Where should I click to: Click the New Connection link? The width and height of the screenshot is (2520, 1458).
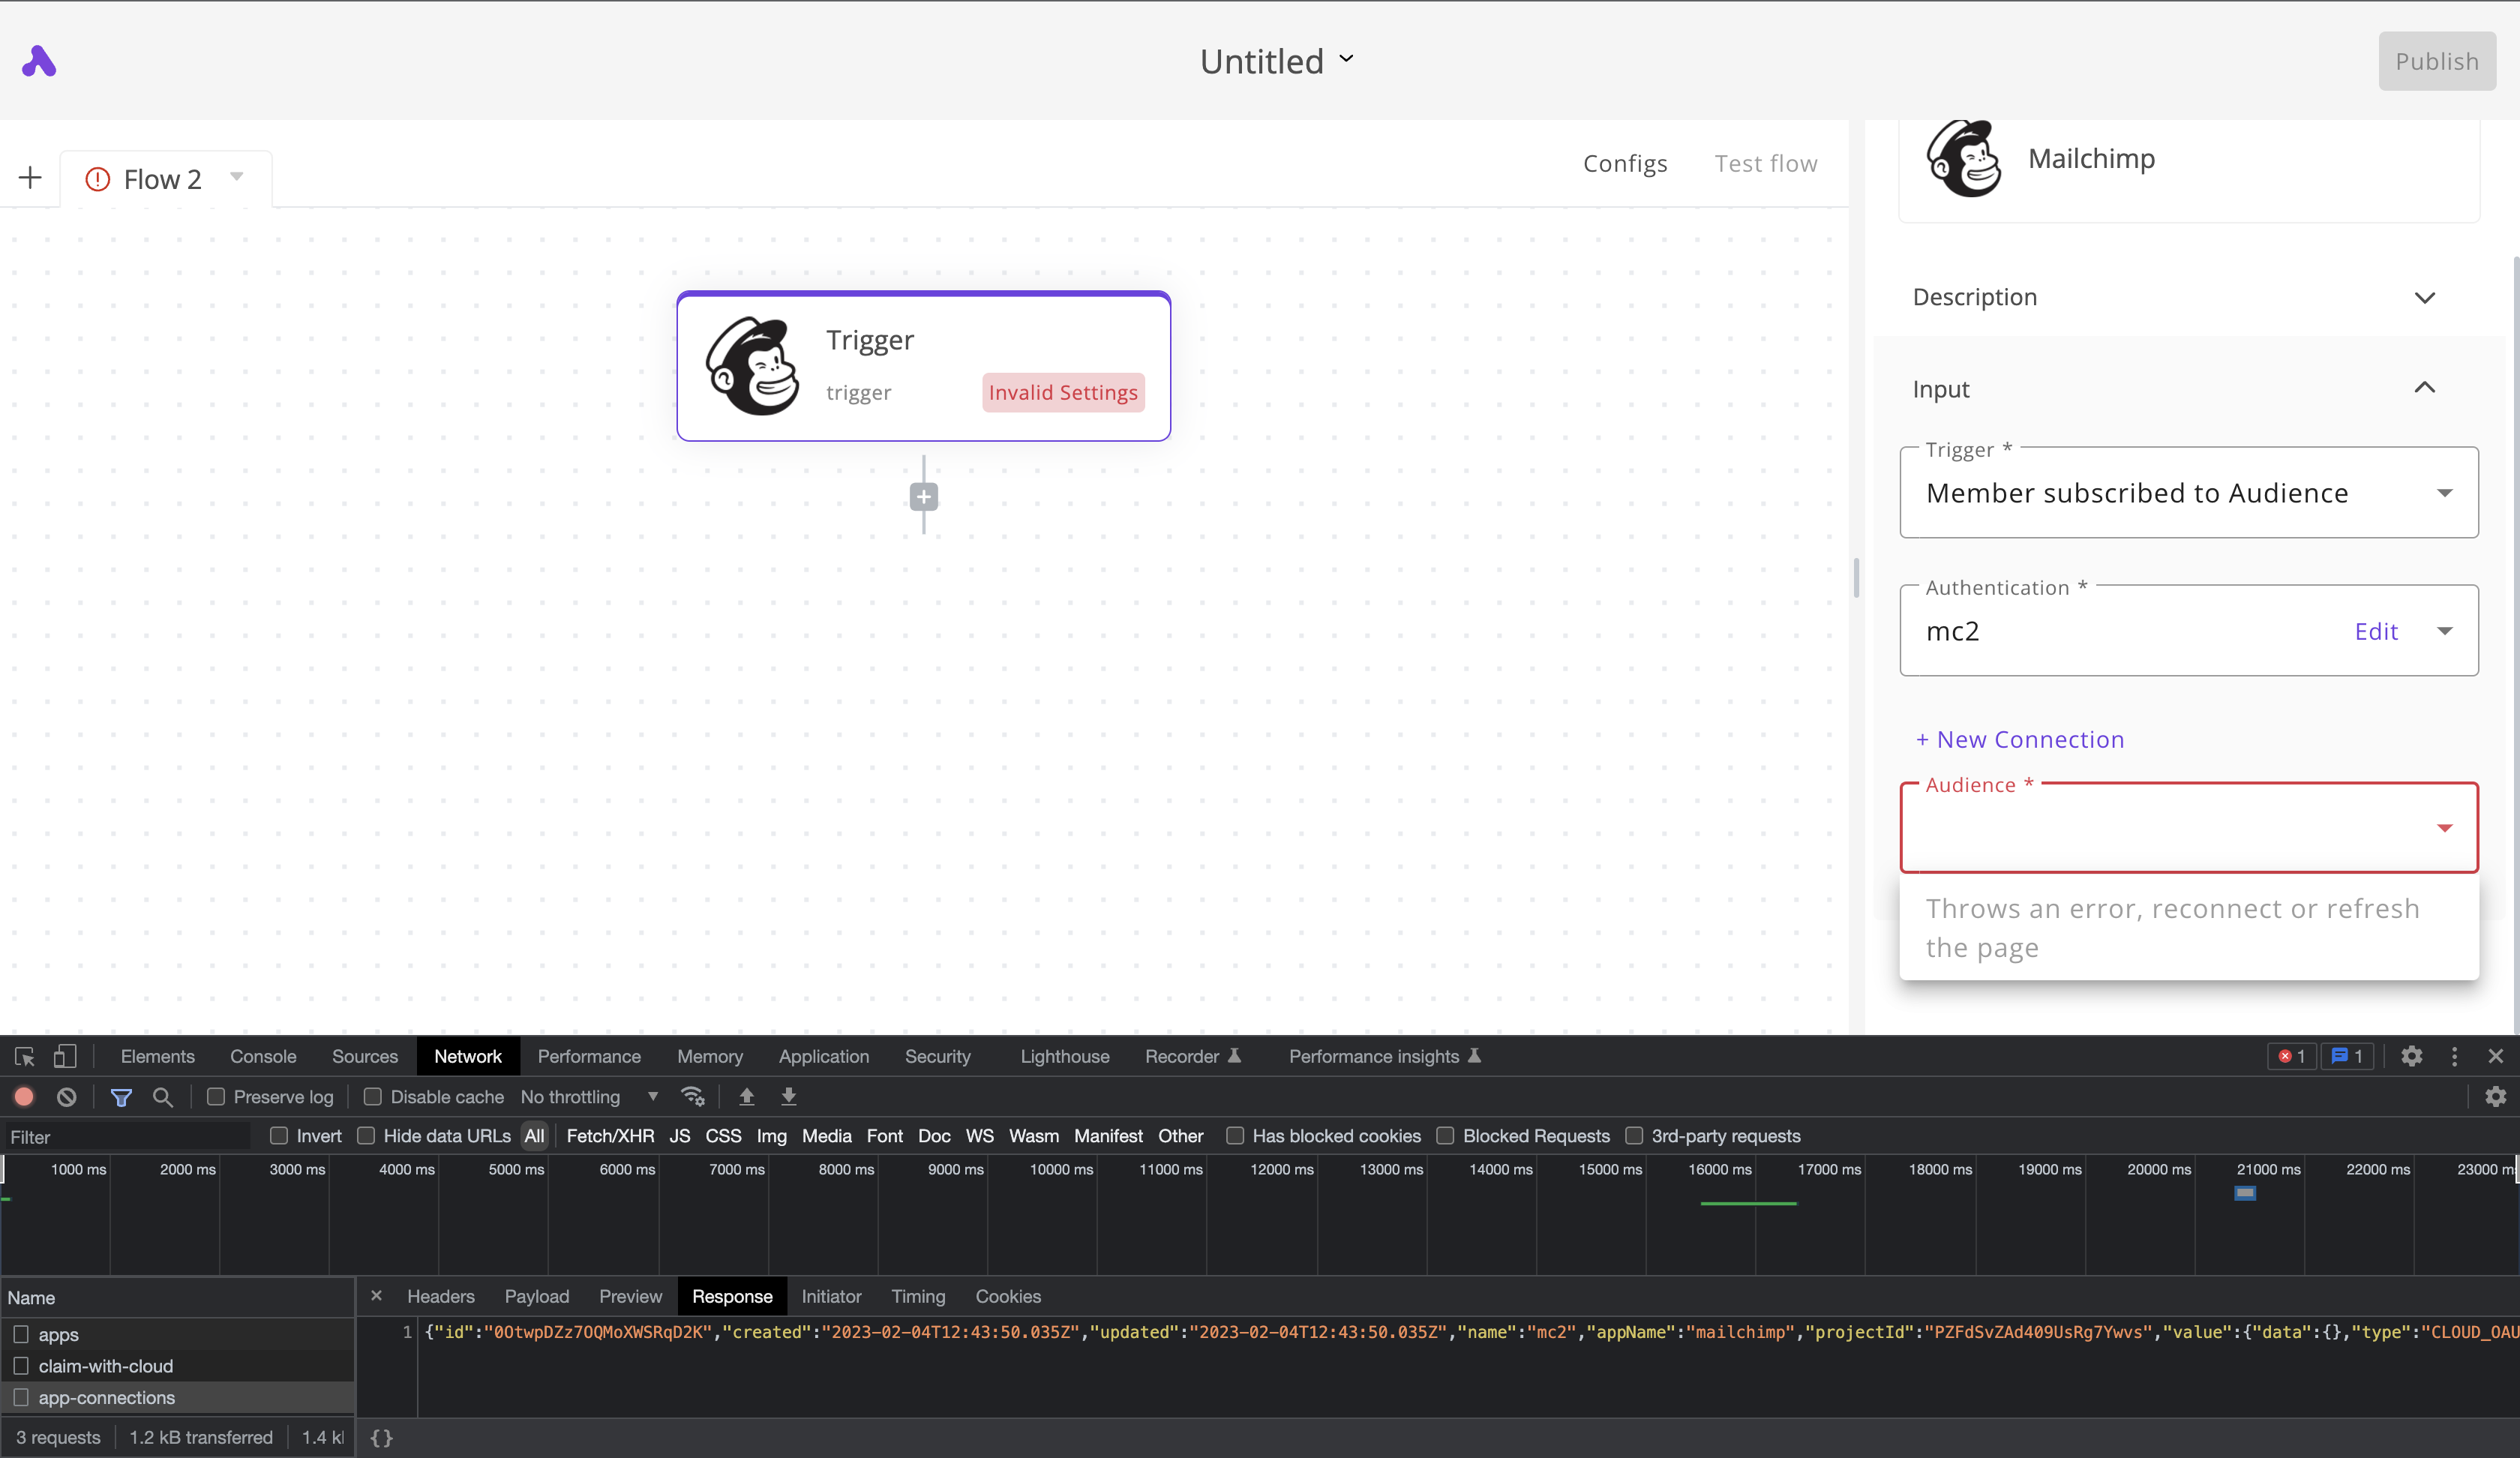pos(2020,739)
